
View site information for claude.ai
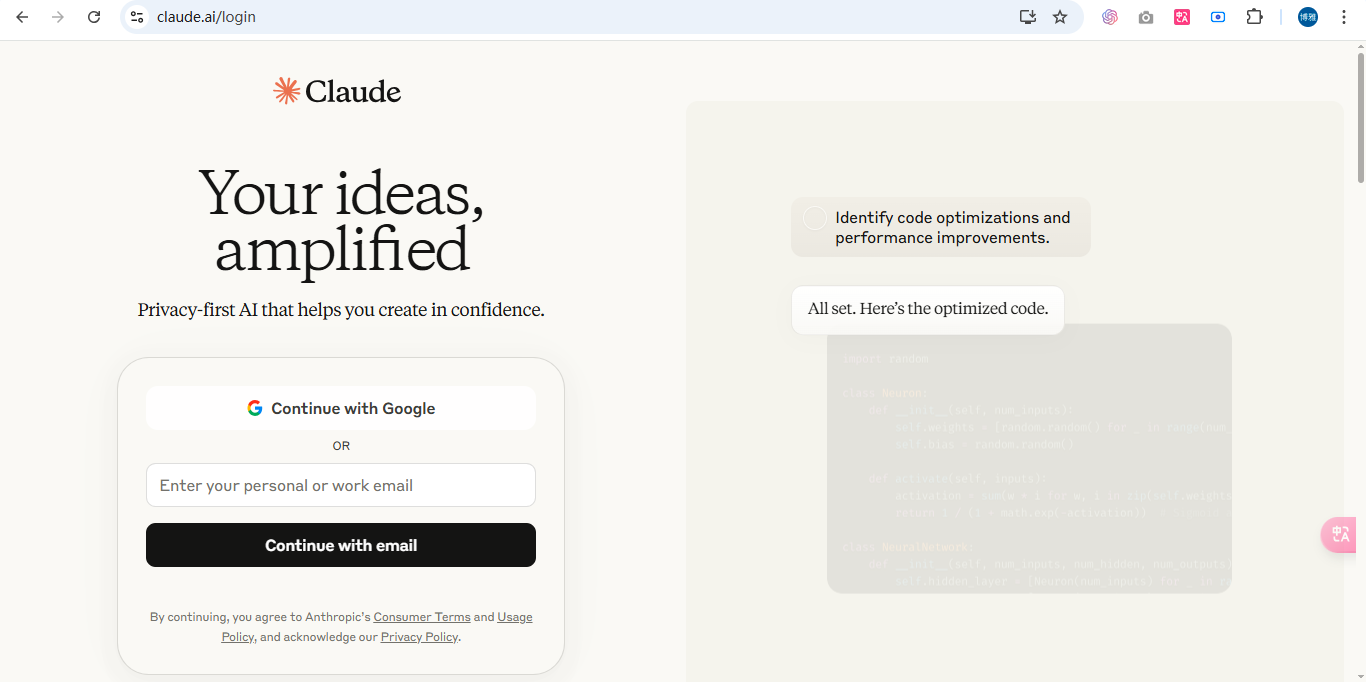click(x=138, y=17)
